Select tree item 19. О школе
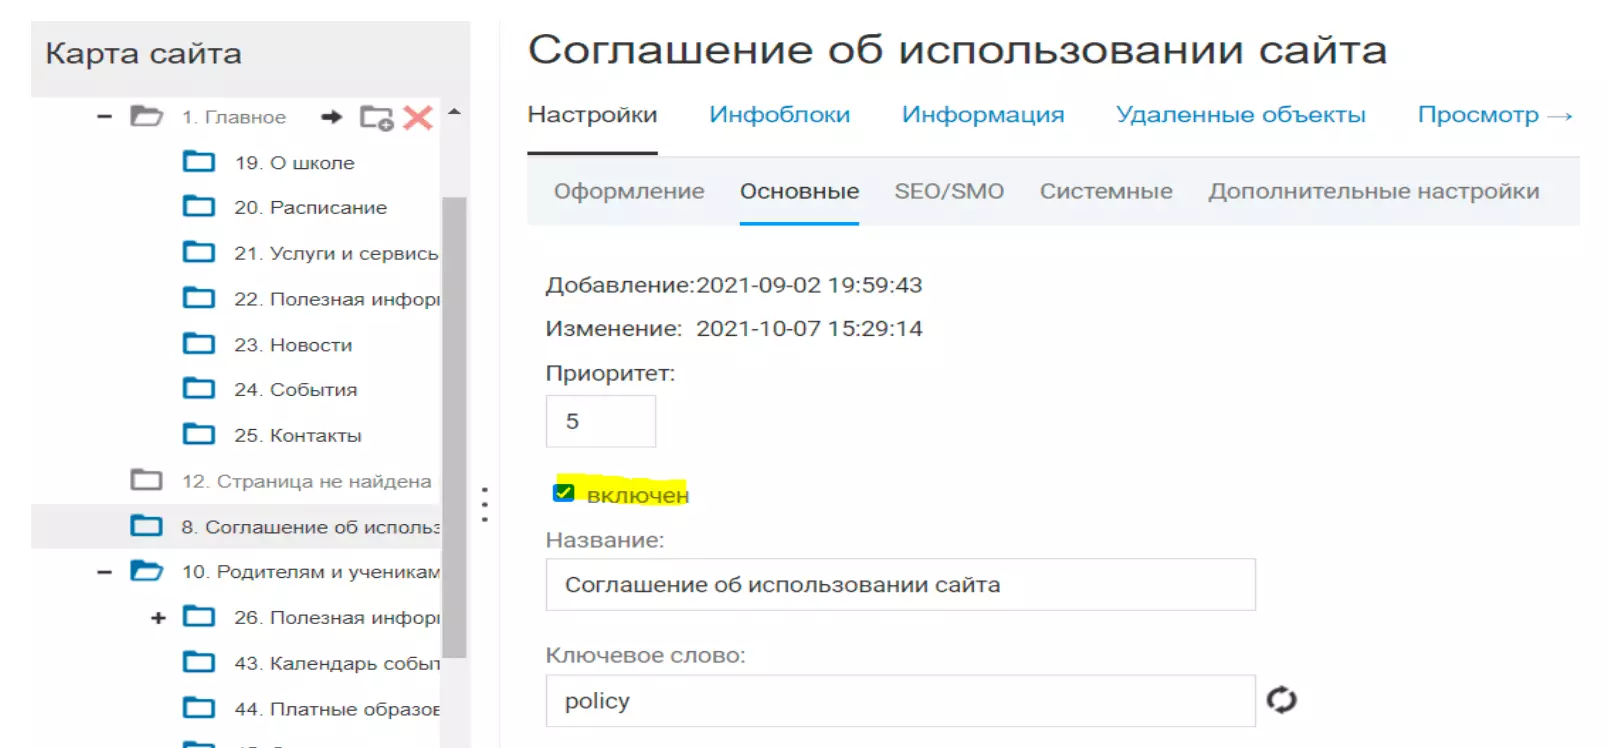Viewport: 1608px width, 748px height. tap(295, 162)
